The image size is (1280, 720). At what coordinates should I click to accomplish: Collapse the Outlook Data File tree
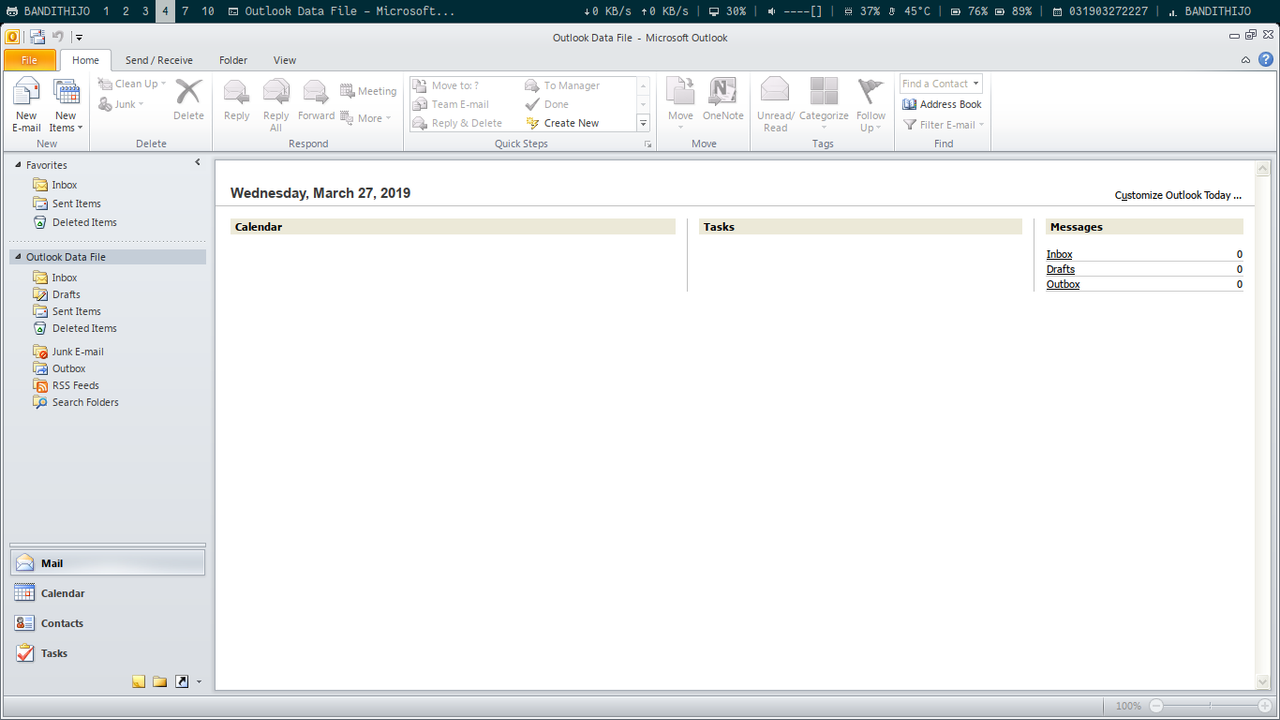(x=18, y=257)
